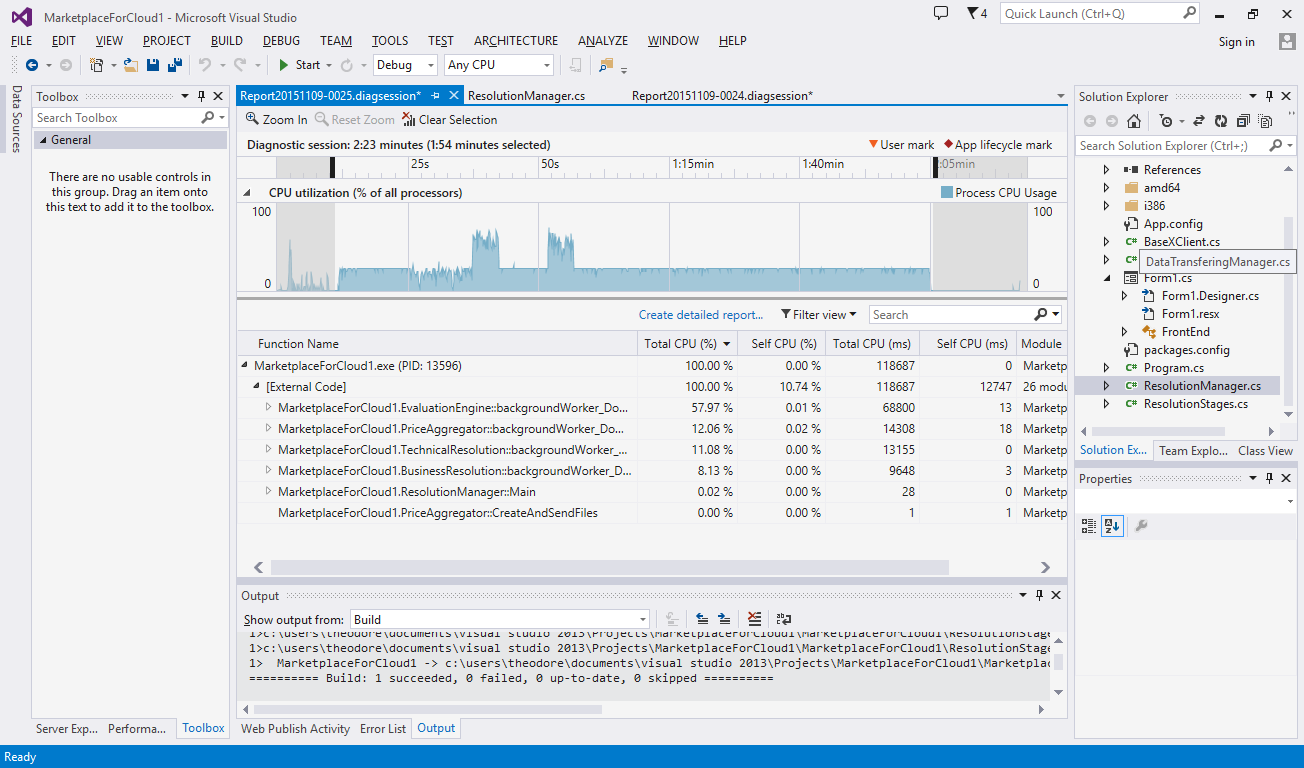The height and width of the screenshot is (768, 1304).
Task: Click Go to Next Message output icon
Action: pos(723,619)
